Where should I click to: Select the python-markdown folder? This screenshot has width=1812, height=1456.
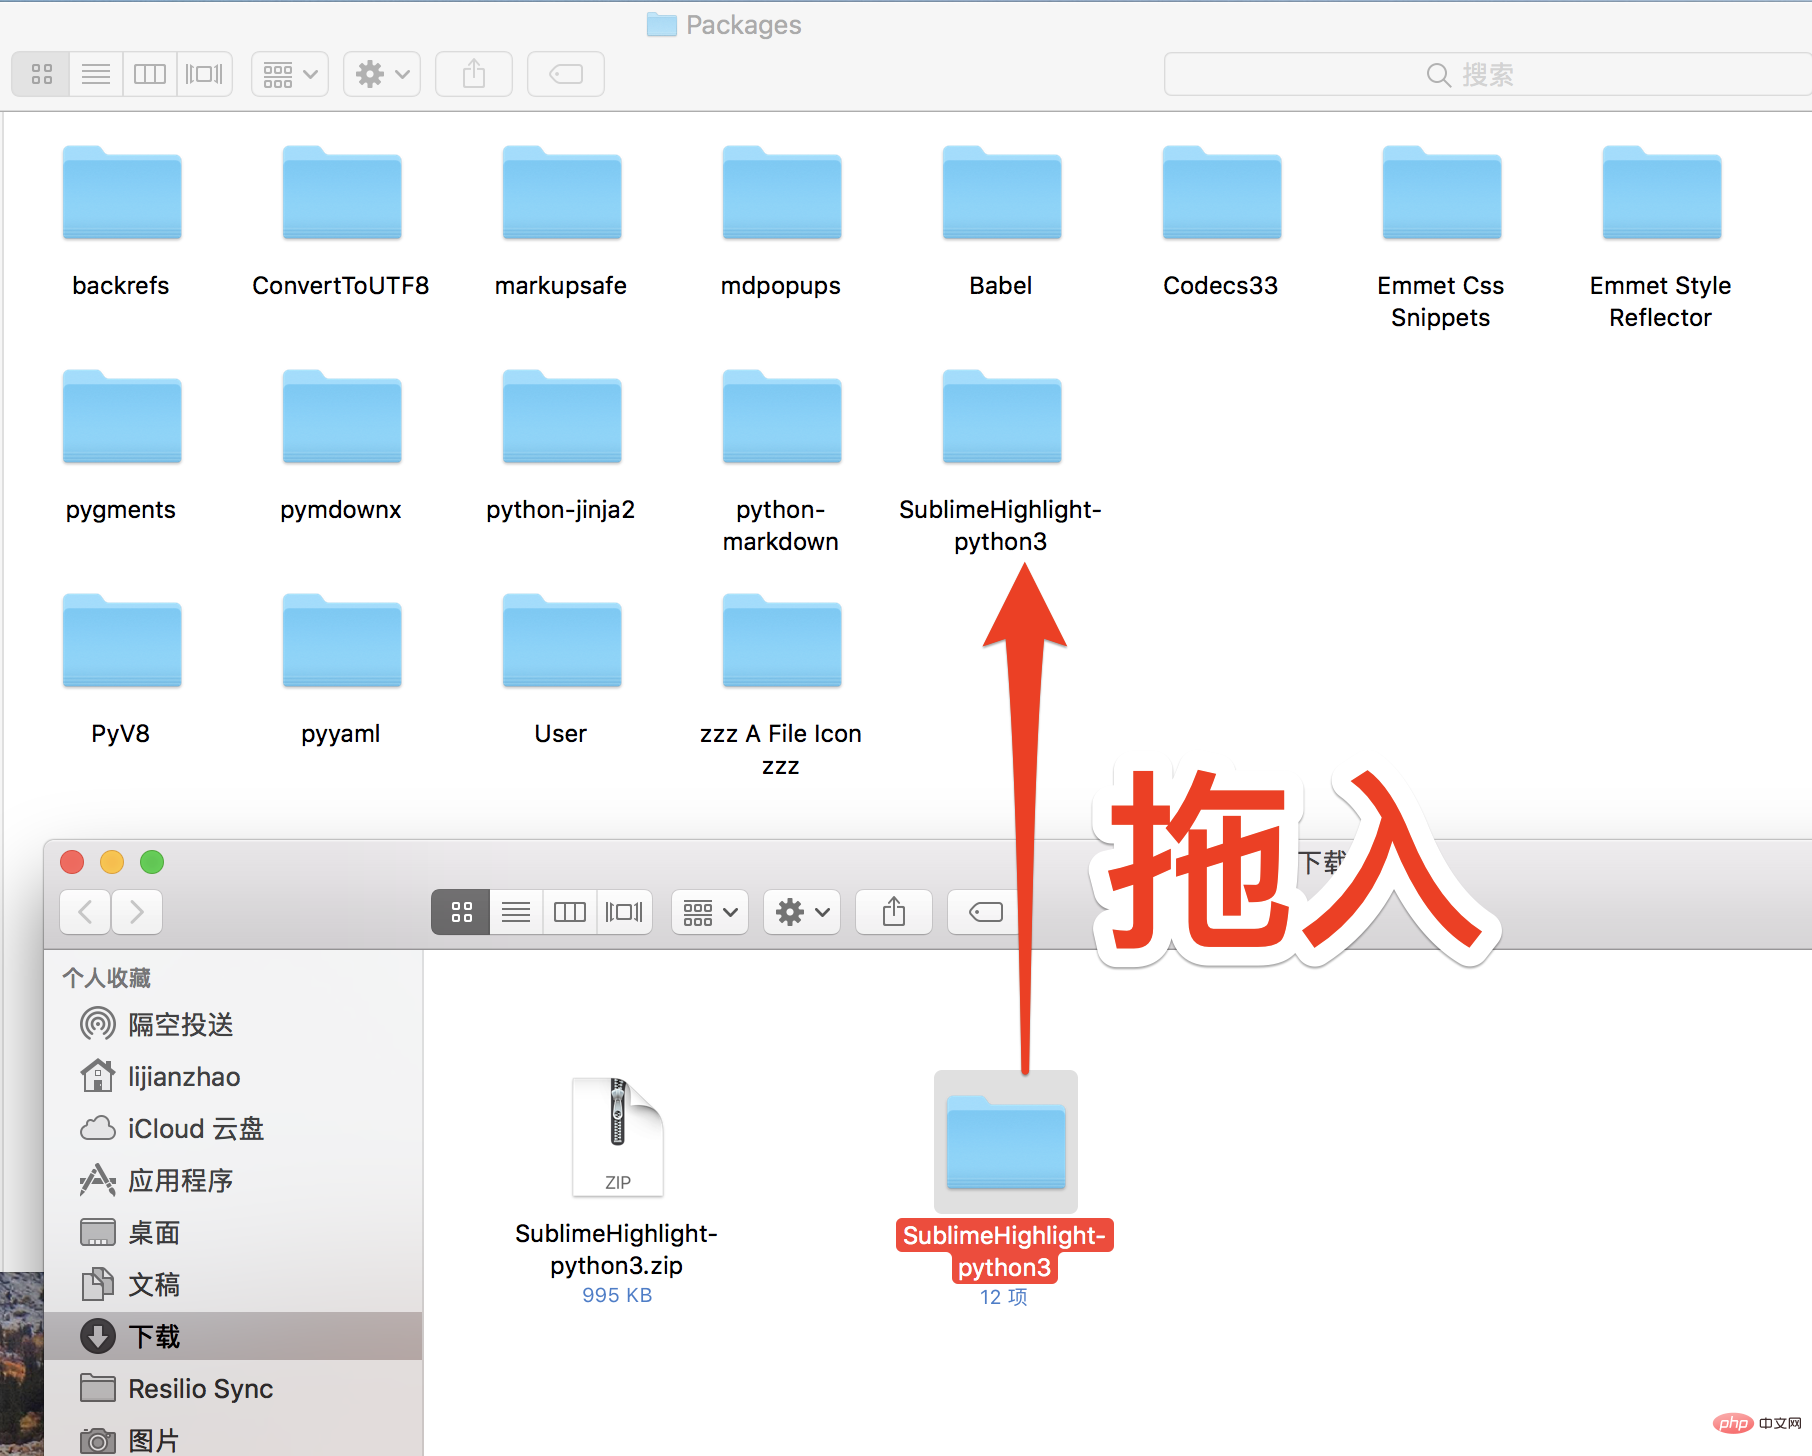pyautogui.click(x=782, y=417)
